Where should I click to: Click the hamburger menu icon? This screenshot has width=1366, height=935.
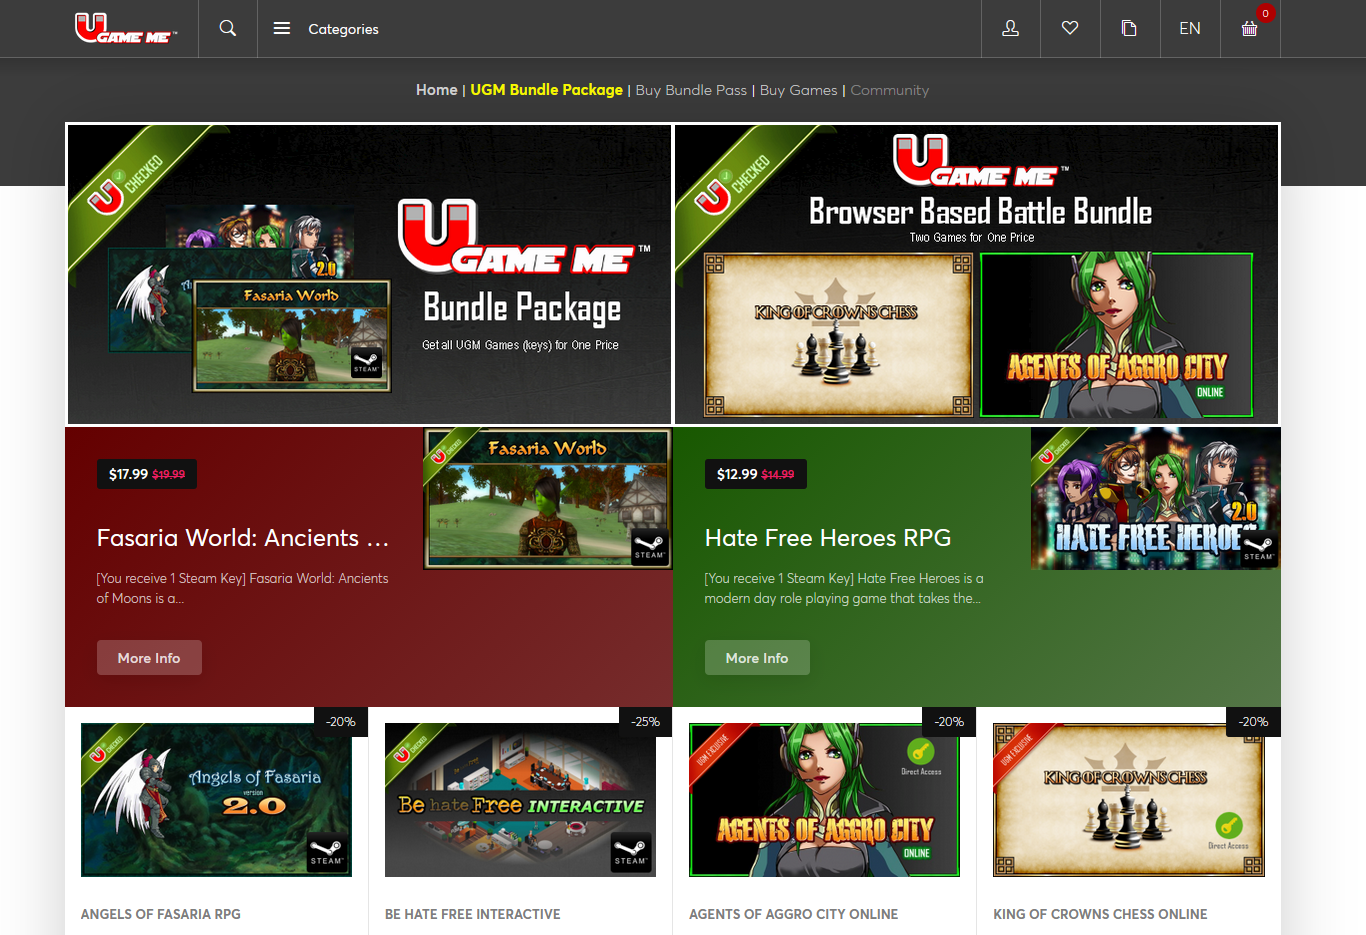point(282,28)
